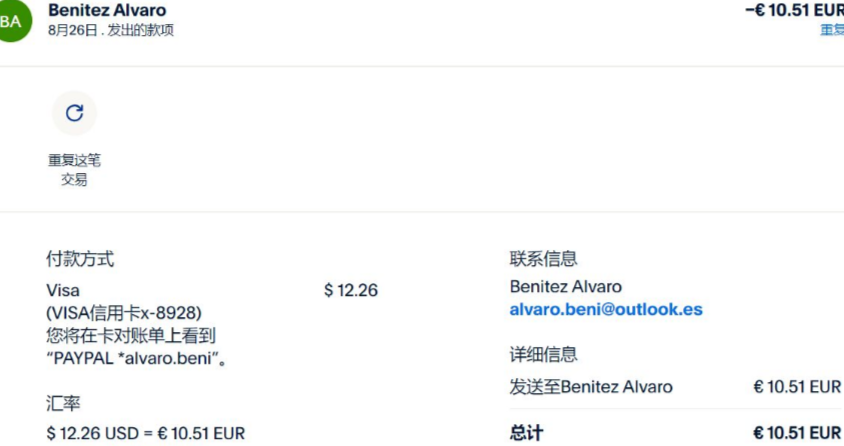Click the PAYPAL *alvaro.beni statement text
This screenshot has height=446, width=844.
pos(136,358)
